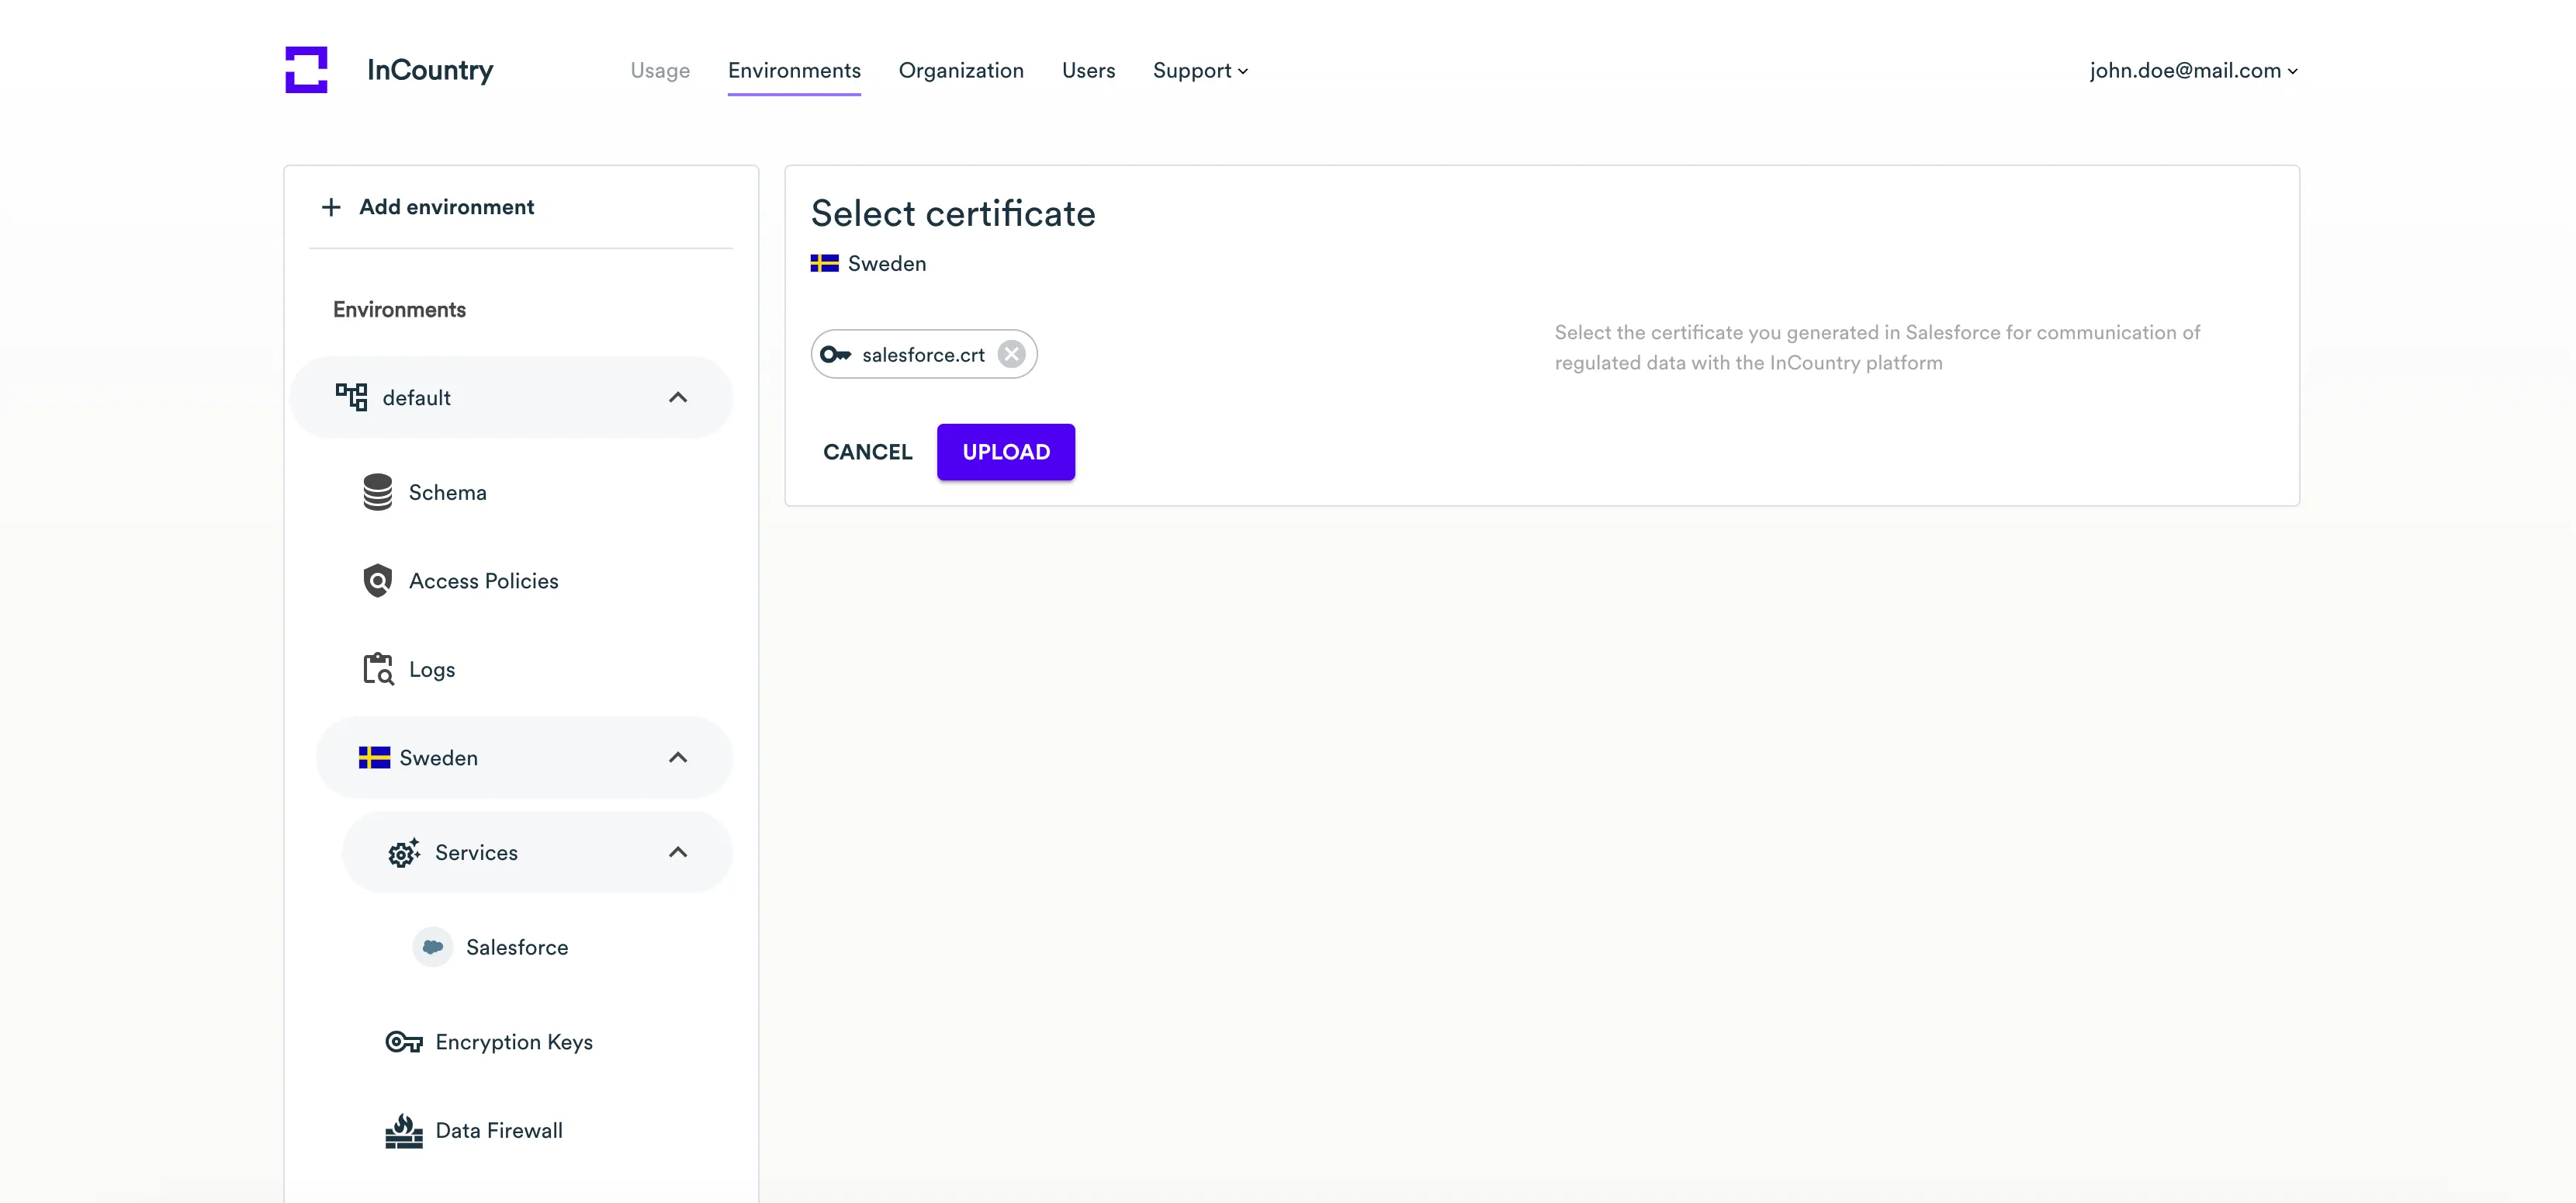Click the Encryption Keys key icon
The image size is (2576, 1203).
tap(403, 1042)
